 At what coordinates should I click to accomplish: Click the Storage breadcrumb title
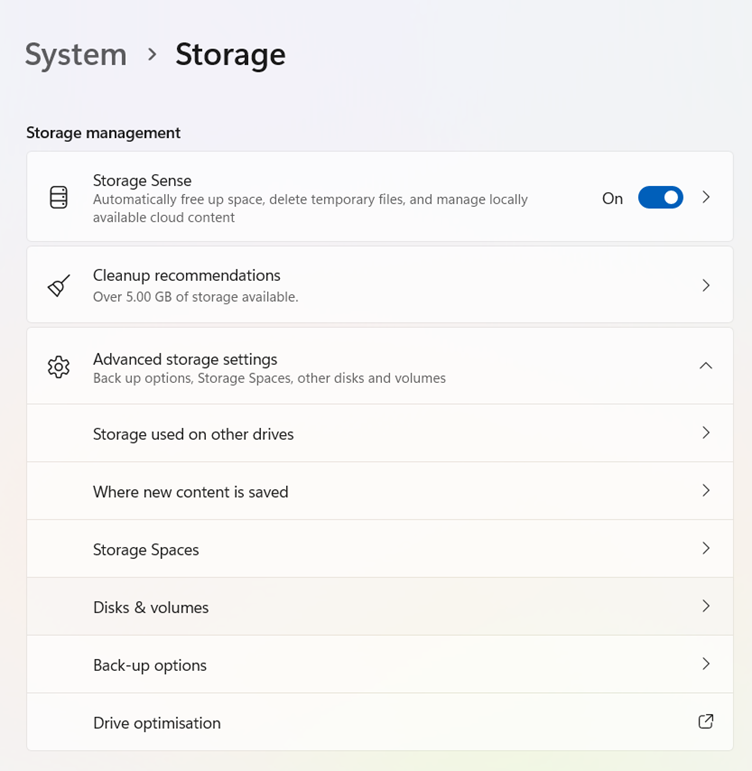pos(230,55)
